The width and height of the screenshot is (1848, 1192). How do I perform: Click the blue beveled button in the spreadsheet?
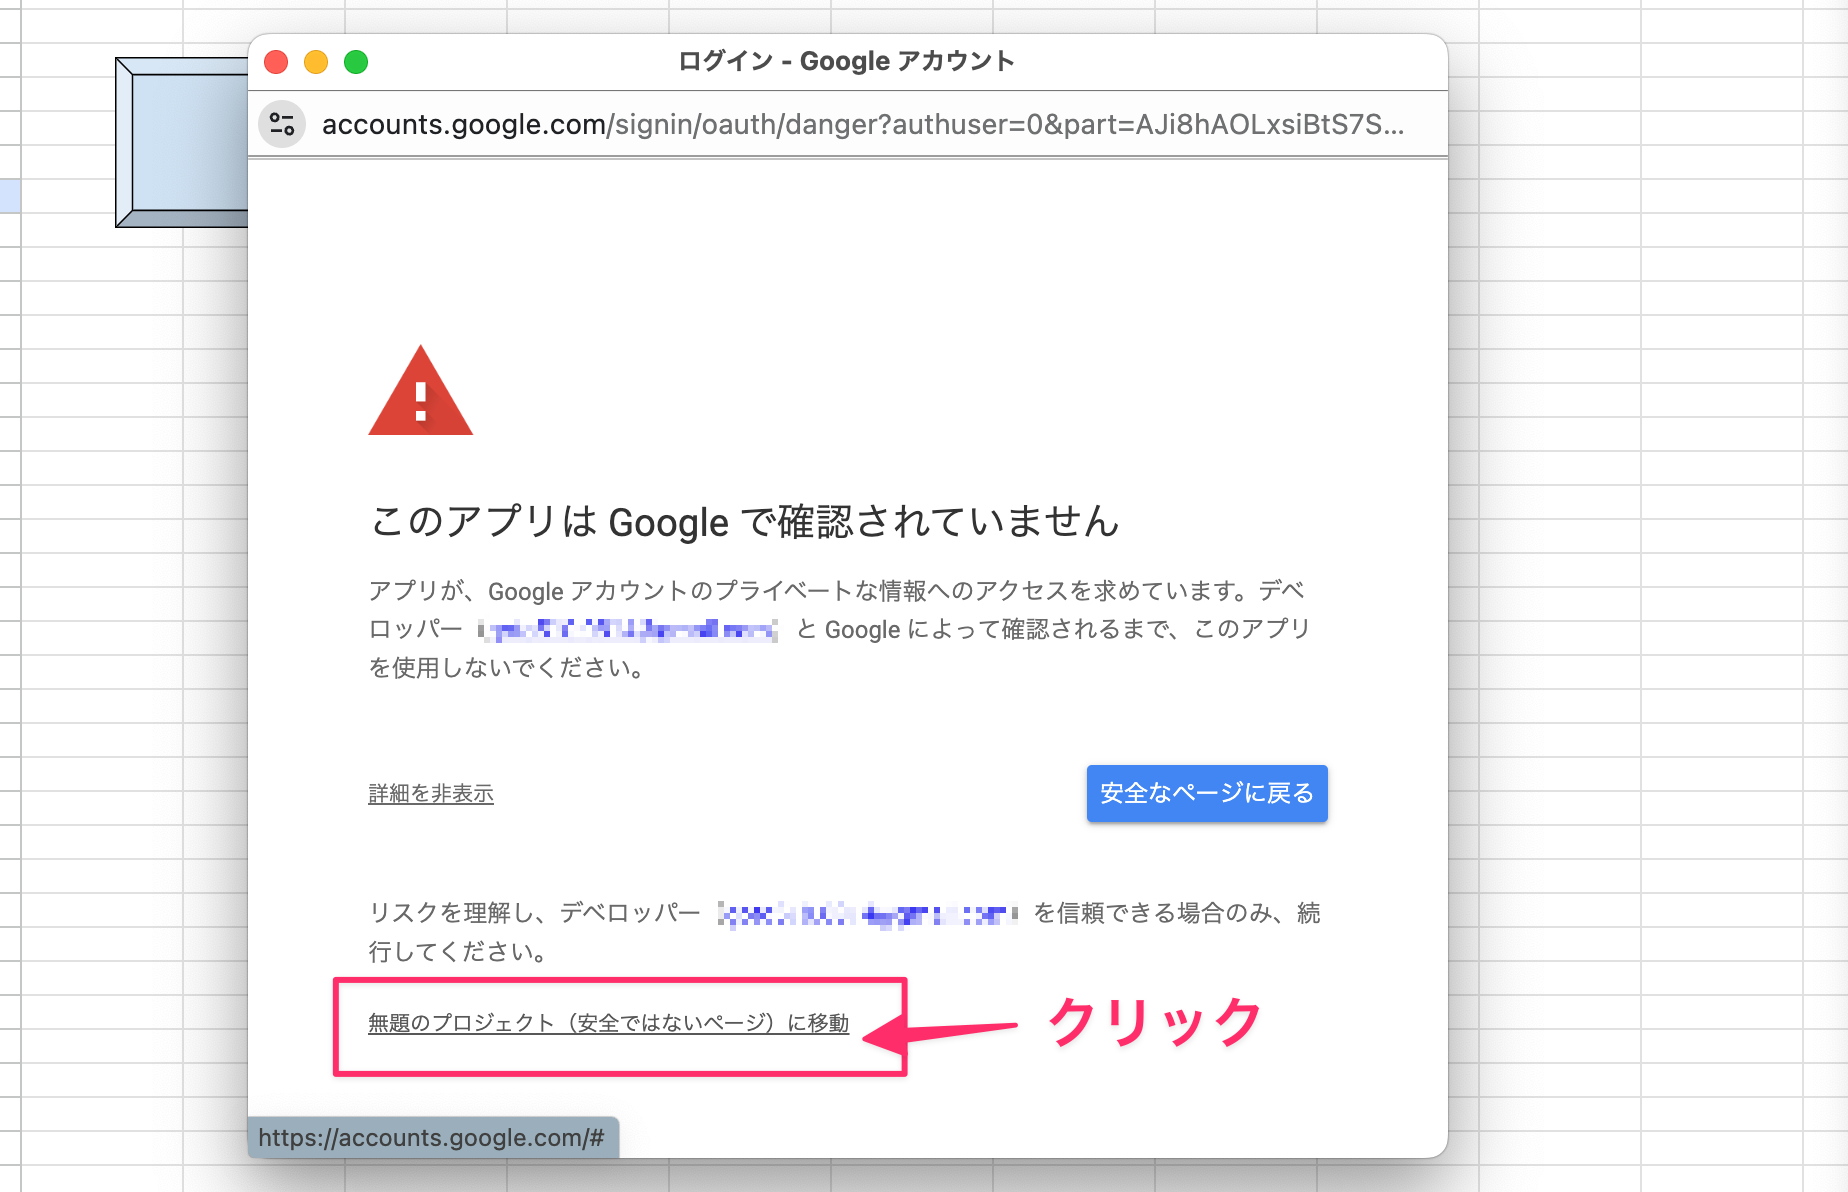pos(182,142)
